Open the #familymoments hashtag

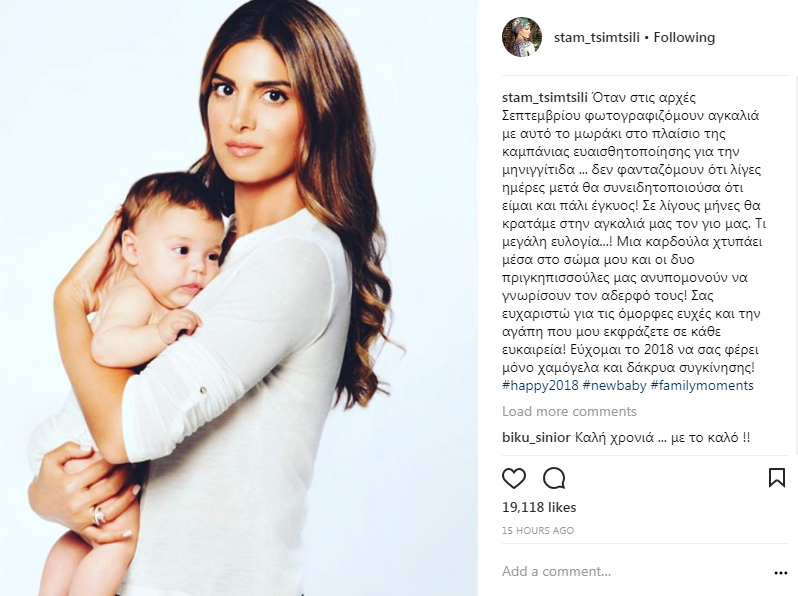pyautogui.click(x=702, y=385)
